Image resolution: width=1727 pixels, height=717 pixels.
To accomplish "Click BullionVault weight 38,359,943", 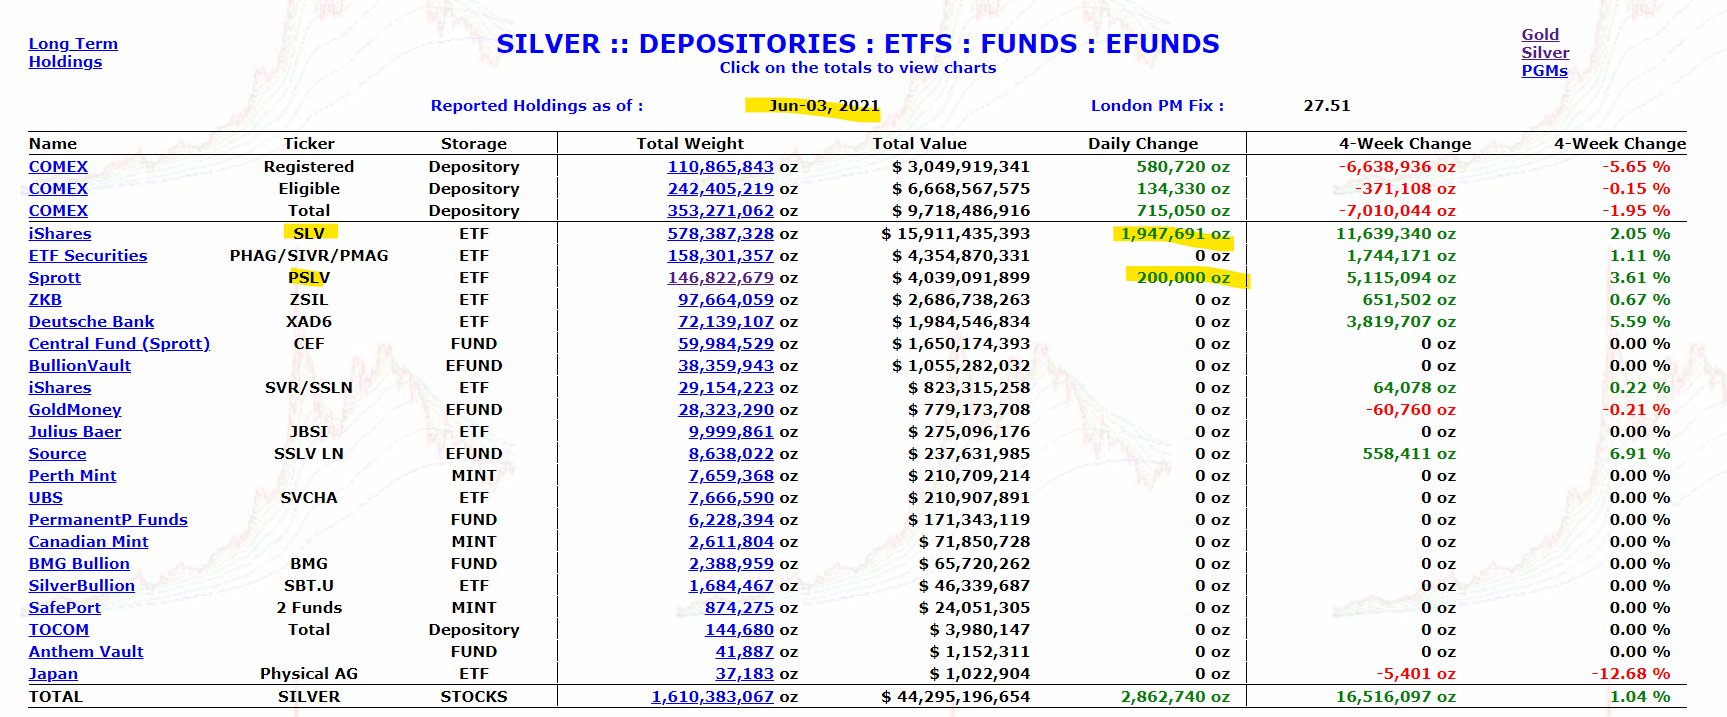I will (726, 365).
